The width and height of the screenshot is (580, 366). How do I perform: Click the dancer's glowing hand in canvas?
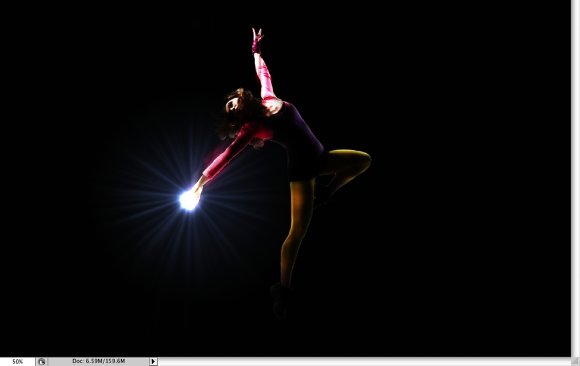189,200
